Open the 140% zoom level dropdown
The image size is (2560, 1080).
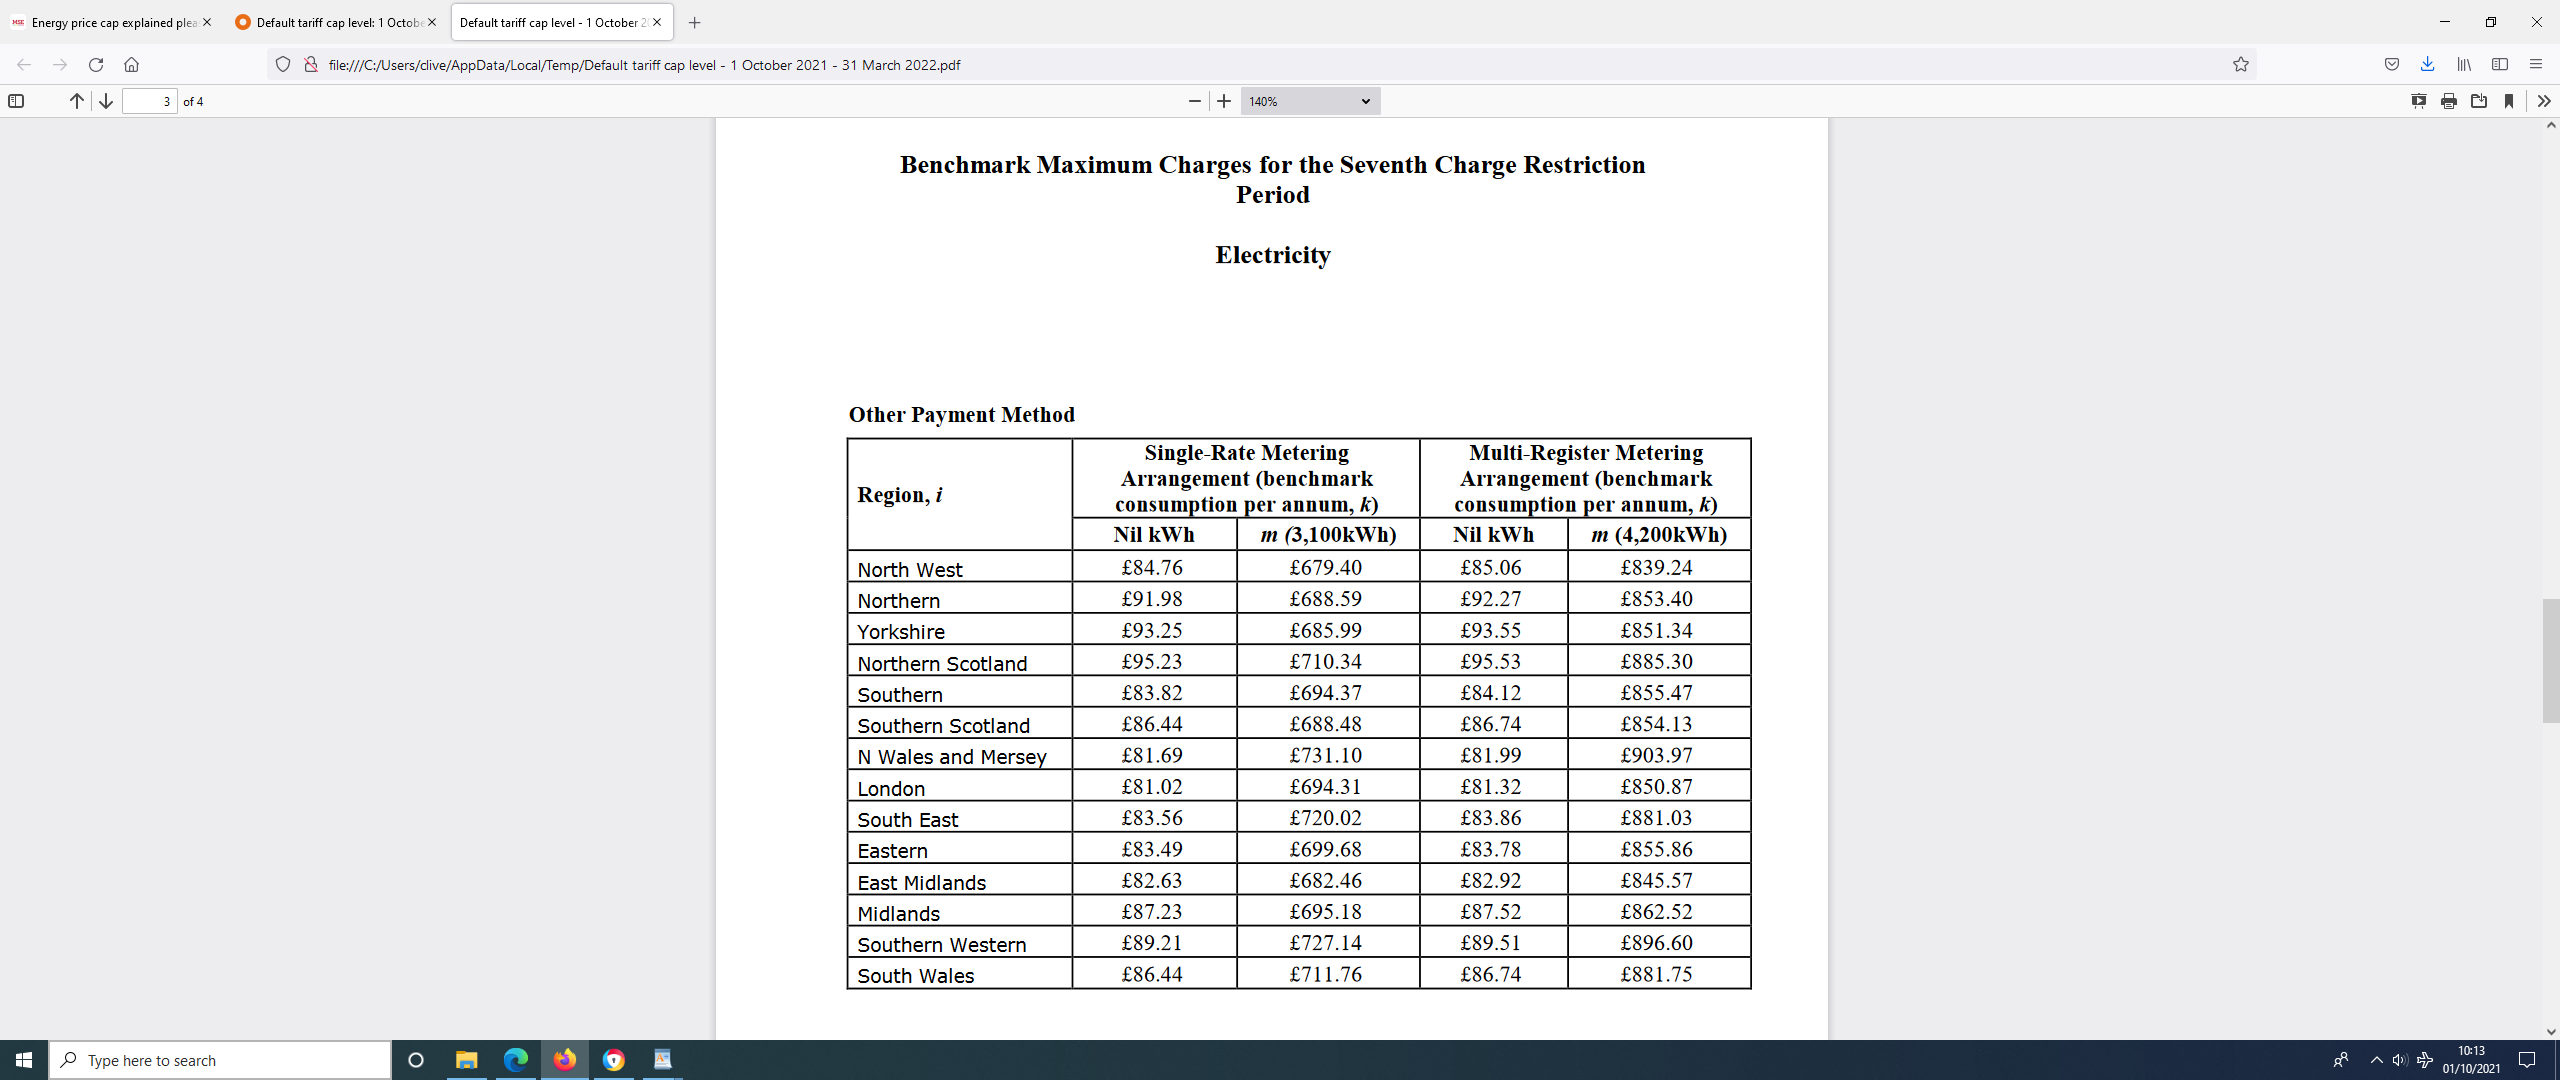point(1310,101)
